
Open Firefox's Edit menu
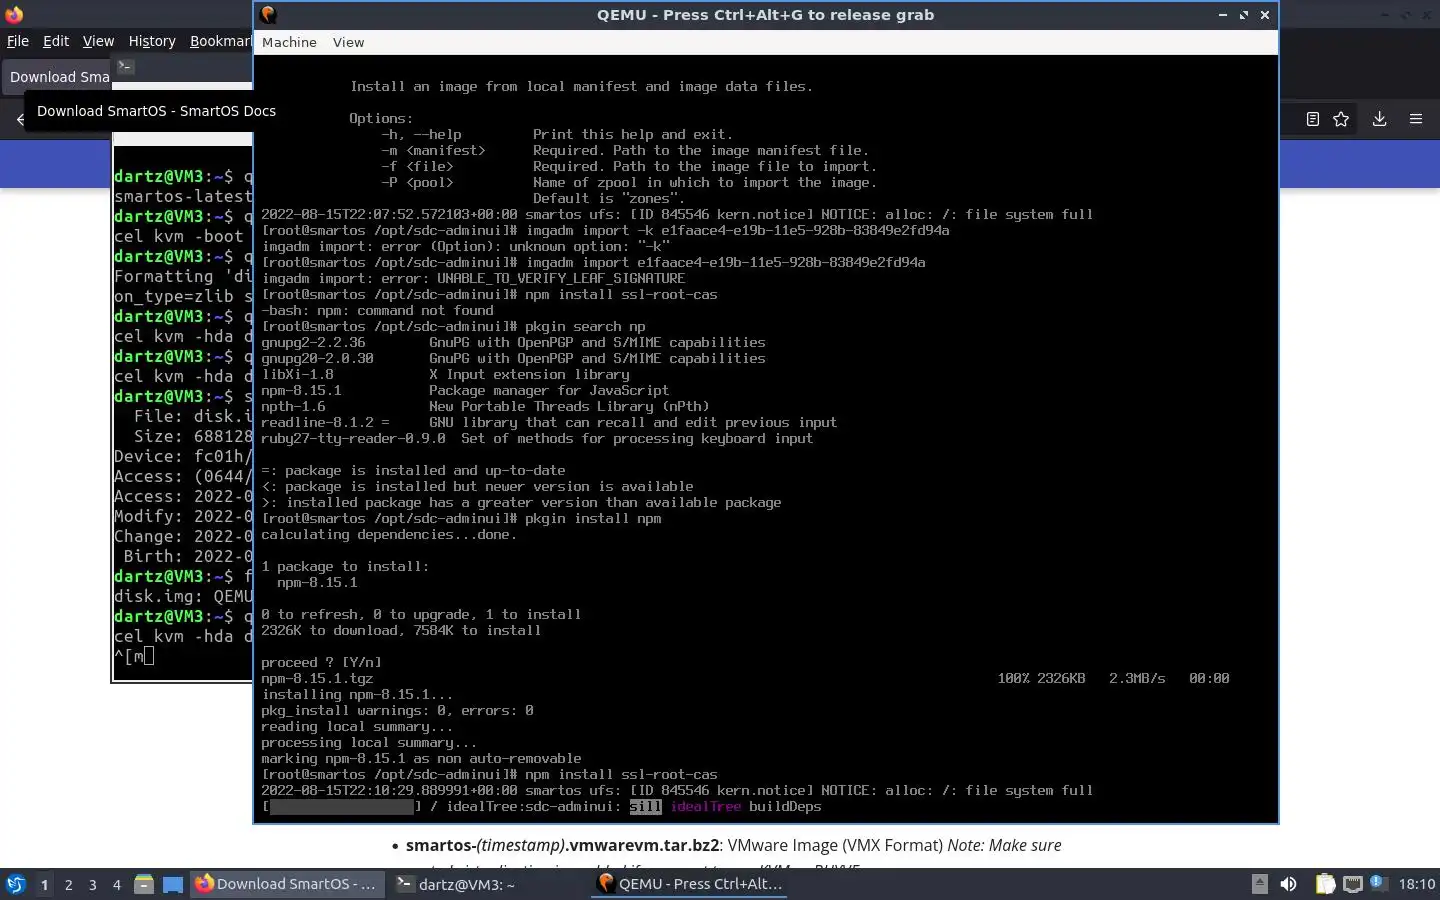tap(56, 41)
